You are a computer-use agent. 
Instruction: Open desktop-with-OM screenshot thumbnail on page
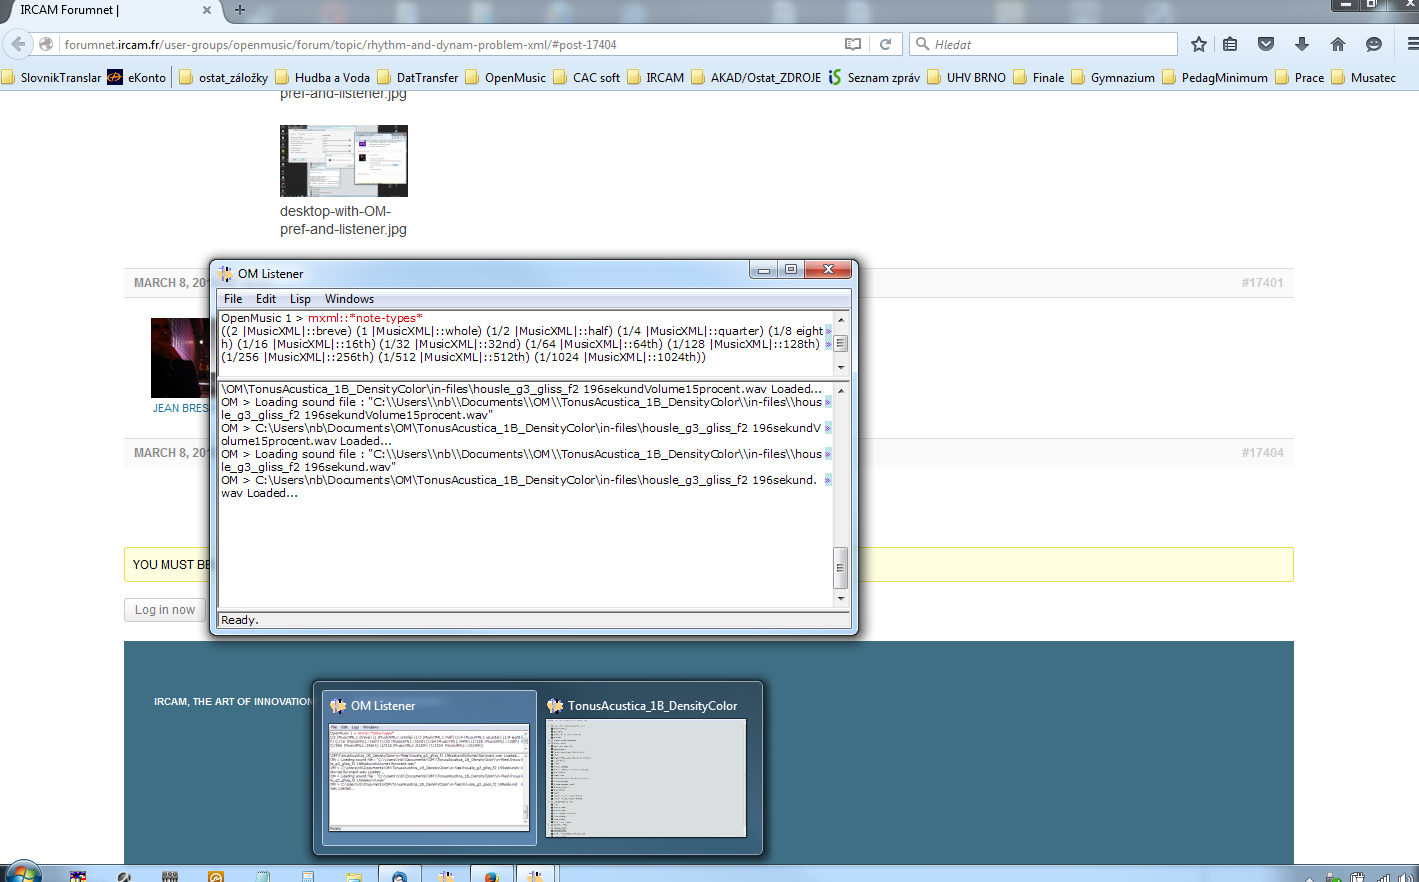344,160
